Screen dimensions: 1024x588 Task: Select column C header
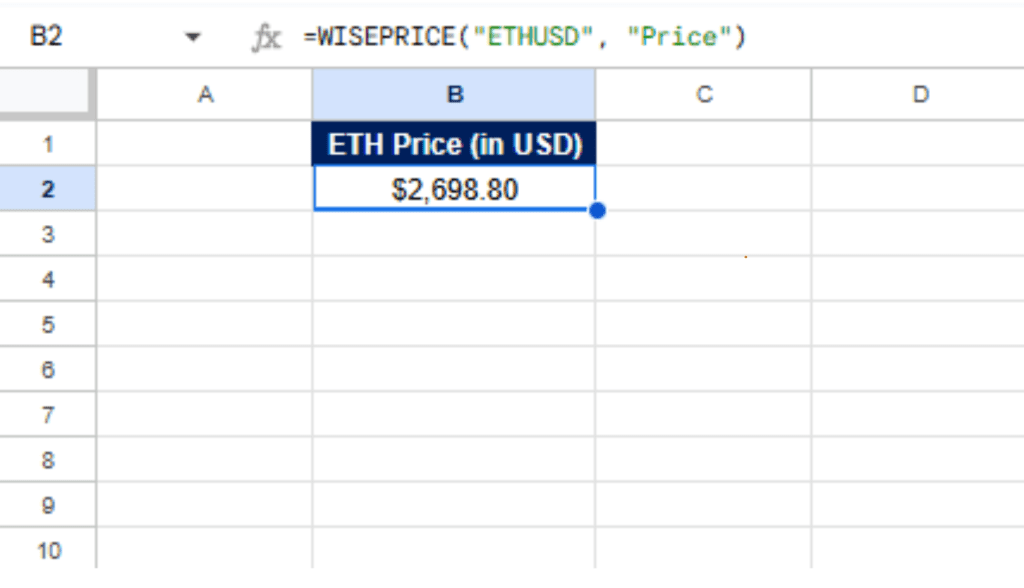click(704, 95)
